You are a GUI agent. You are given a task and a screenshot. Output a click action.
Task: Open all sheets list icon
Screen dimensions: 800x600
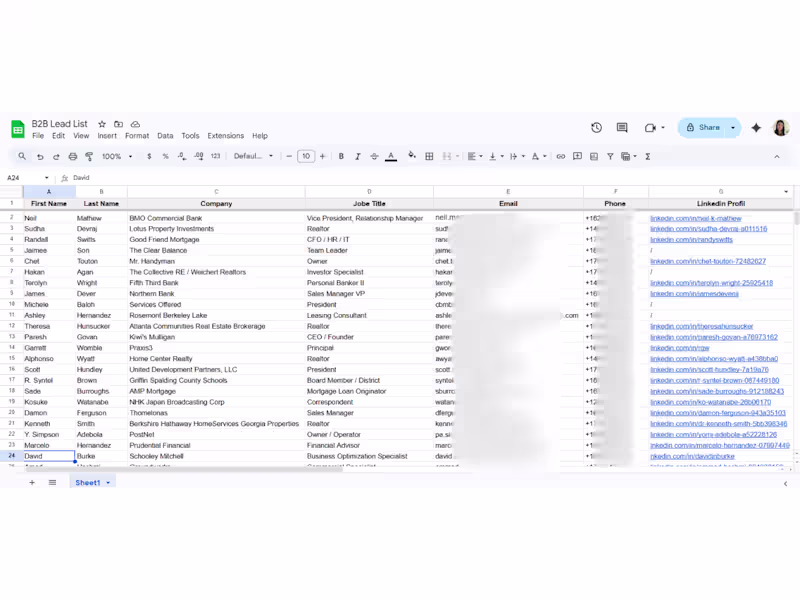pyautogui.click(x=53, y=483)
